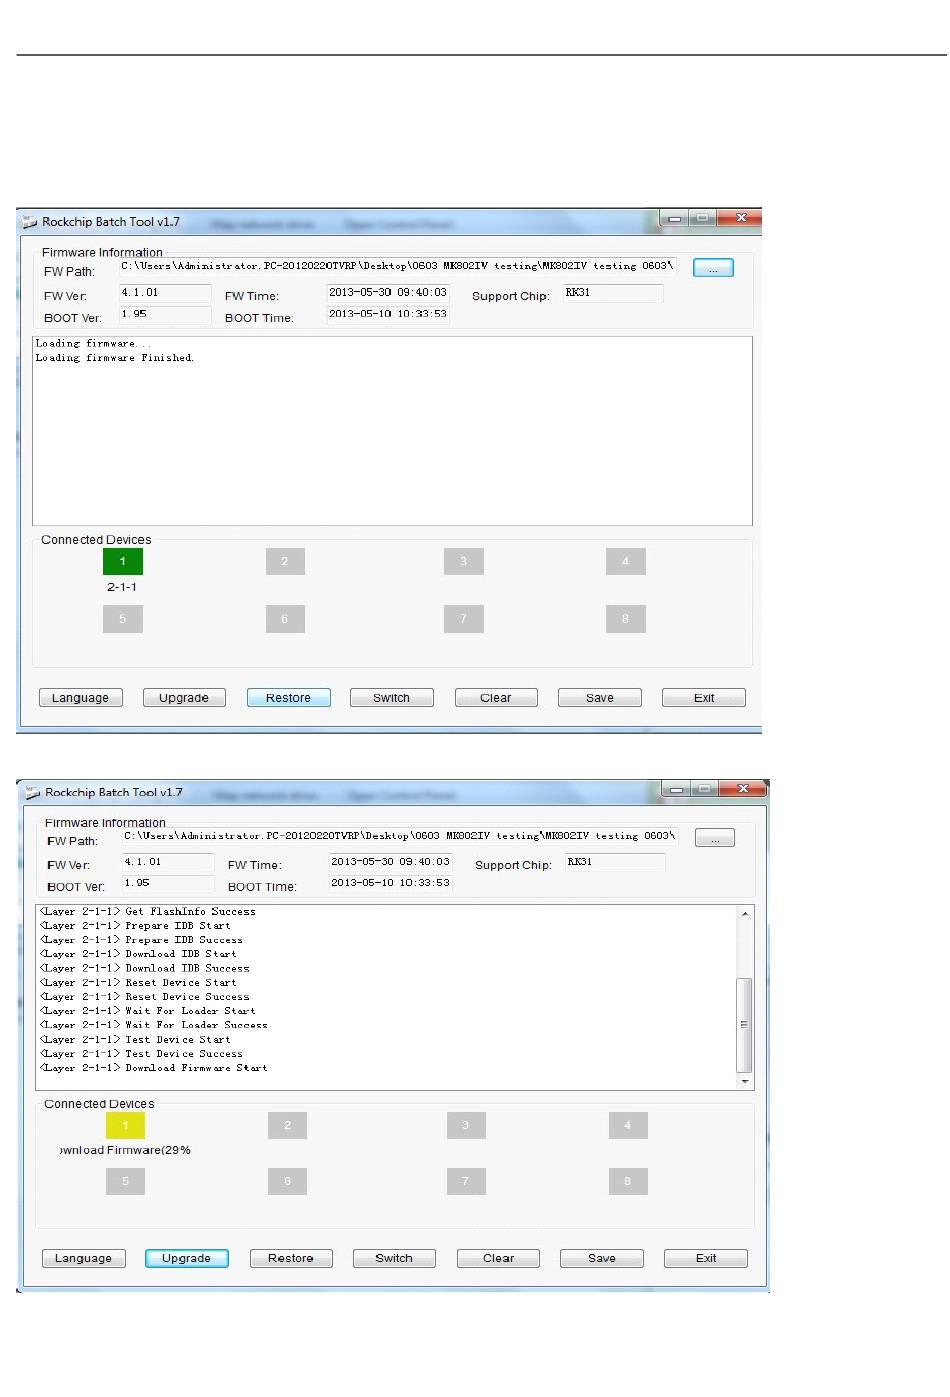Screen dimensions: 950x1397
Task: Select device slot 6 in the lower window
Action: (x=287, y=1182)
